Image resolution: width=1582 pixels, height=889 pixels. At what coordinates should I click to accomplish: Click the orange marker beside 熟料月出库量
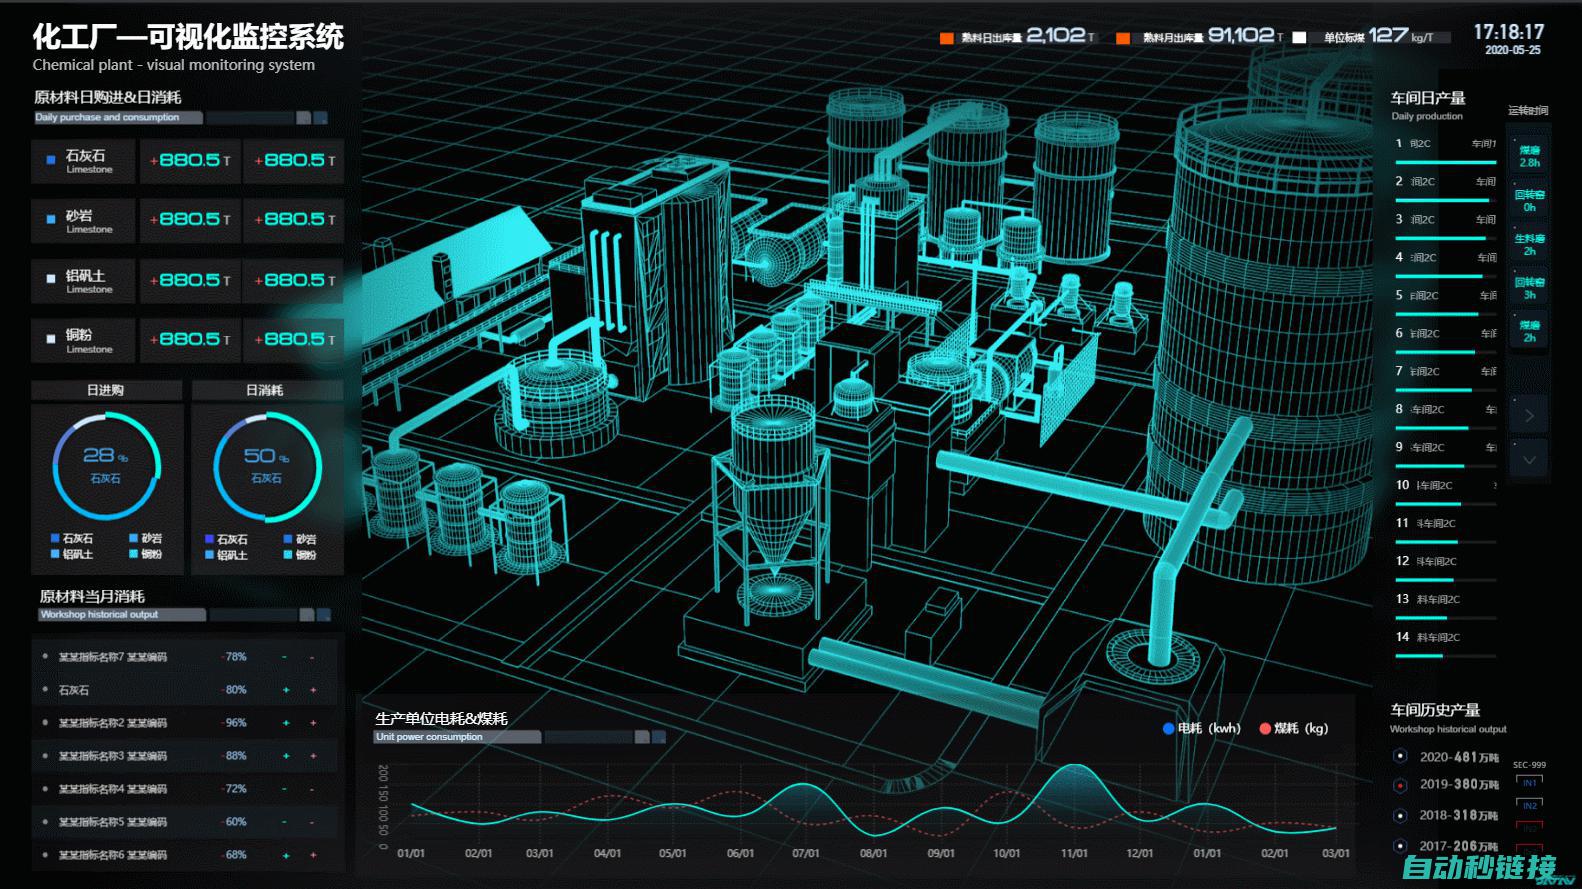tap(1123, 38)
